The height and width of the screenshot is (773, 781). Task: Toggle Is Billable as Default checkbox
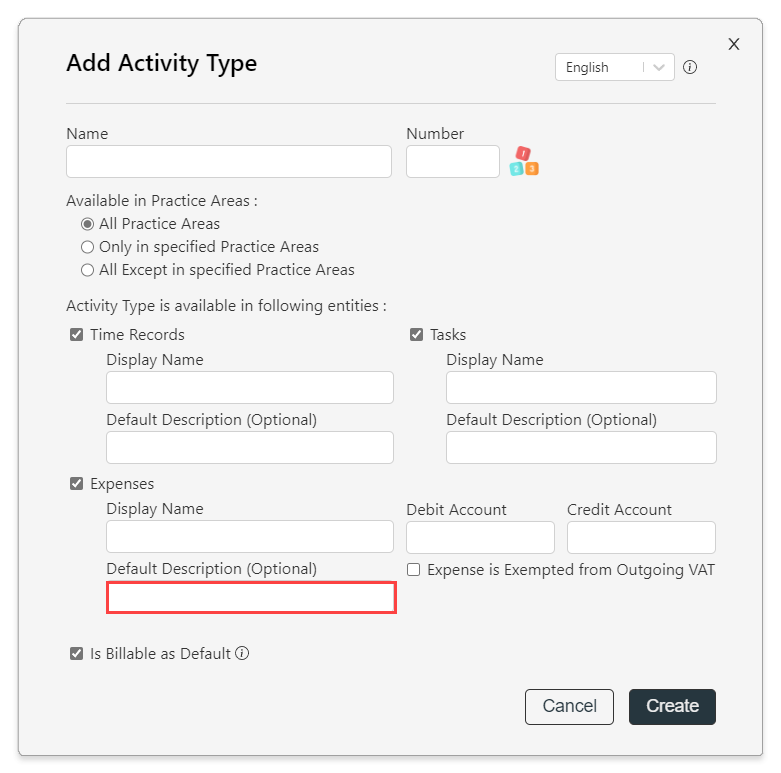click(x=77, y=653)
